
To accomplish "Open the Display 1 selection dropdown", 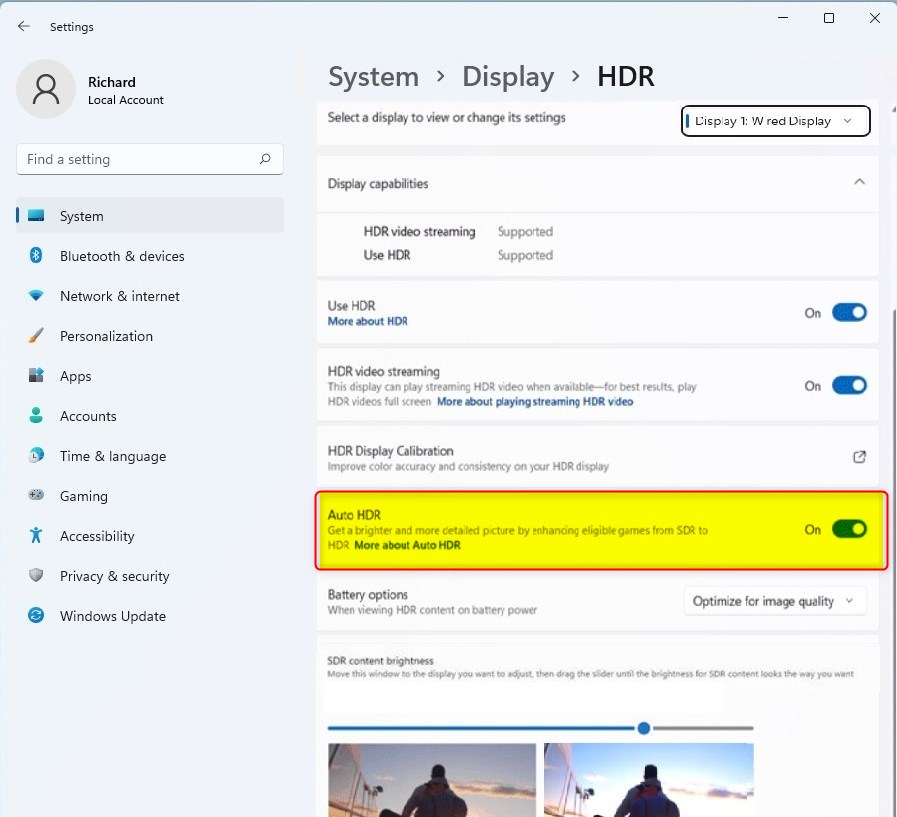I will point(776,121).
